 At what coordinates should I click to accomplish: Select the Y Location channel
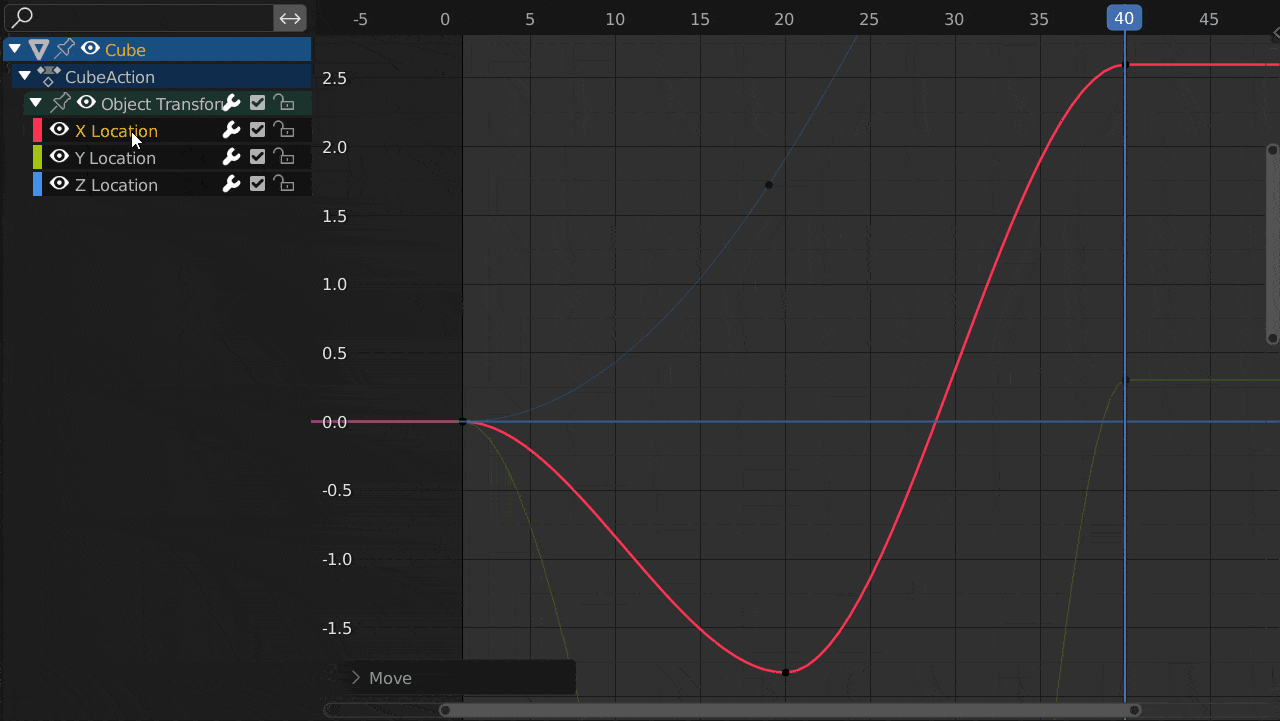(115, 158)
